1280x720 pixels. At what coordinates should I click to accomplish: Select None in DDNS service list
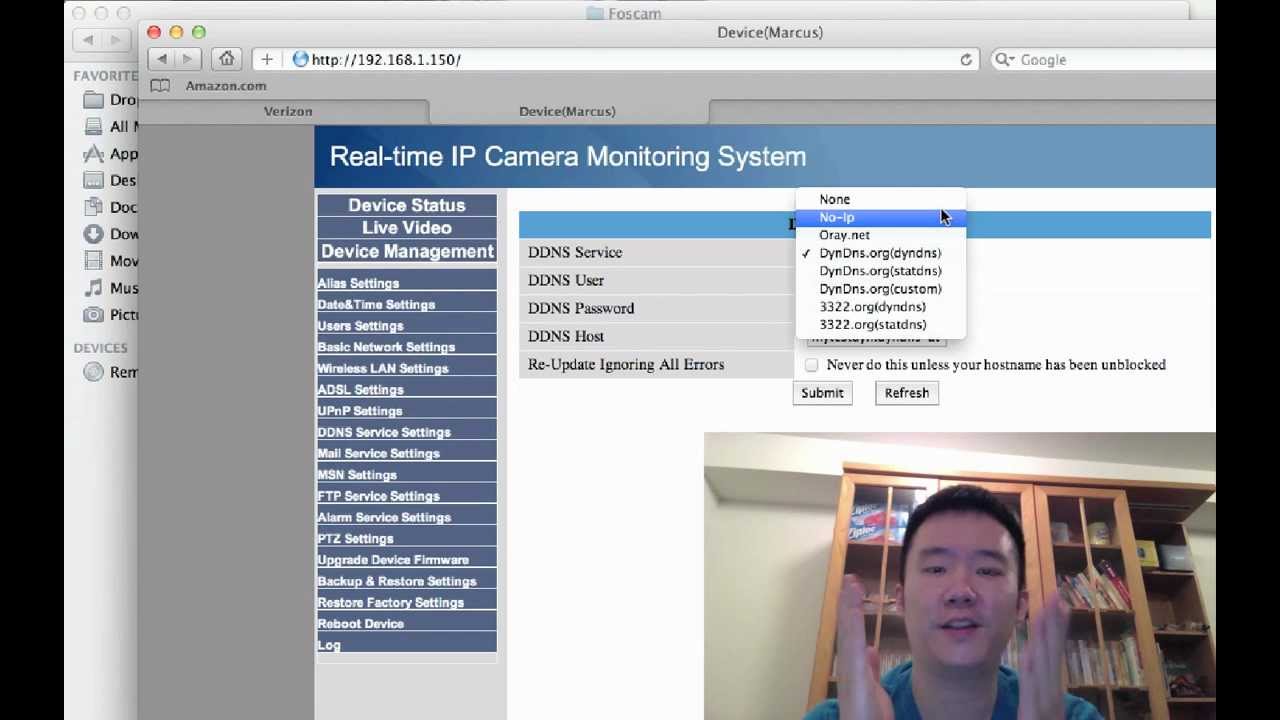tap(880, 199)
